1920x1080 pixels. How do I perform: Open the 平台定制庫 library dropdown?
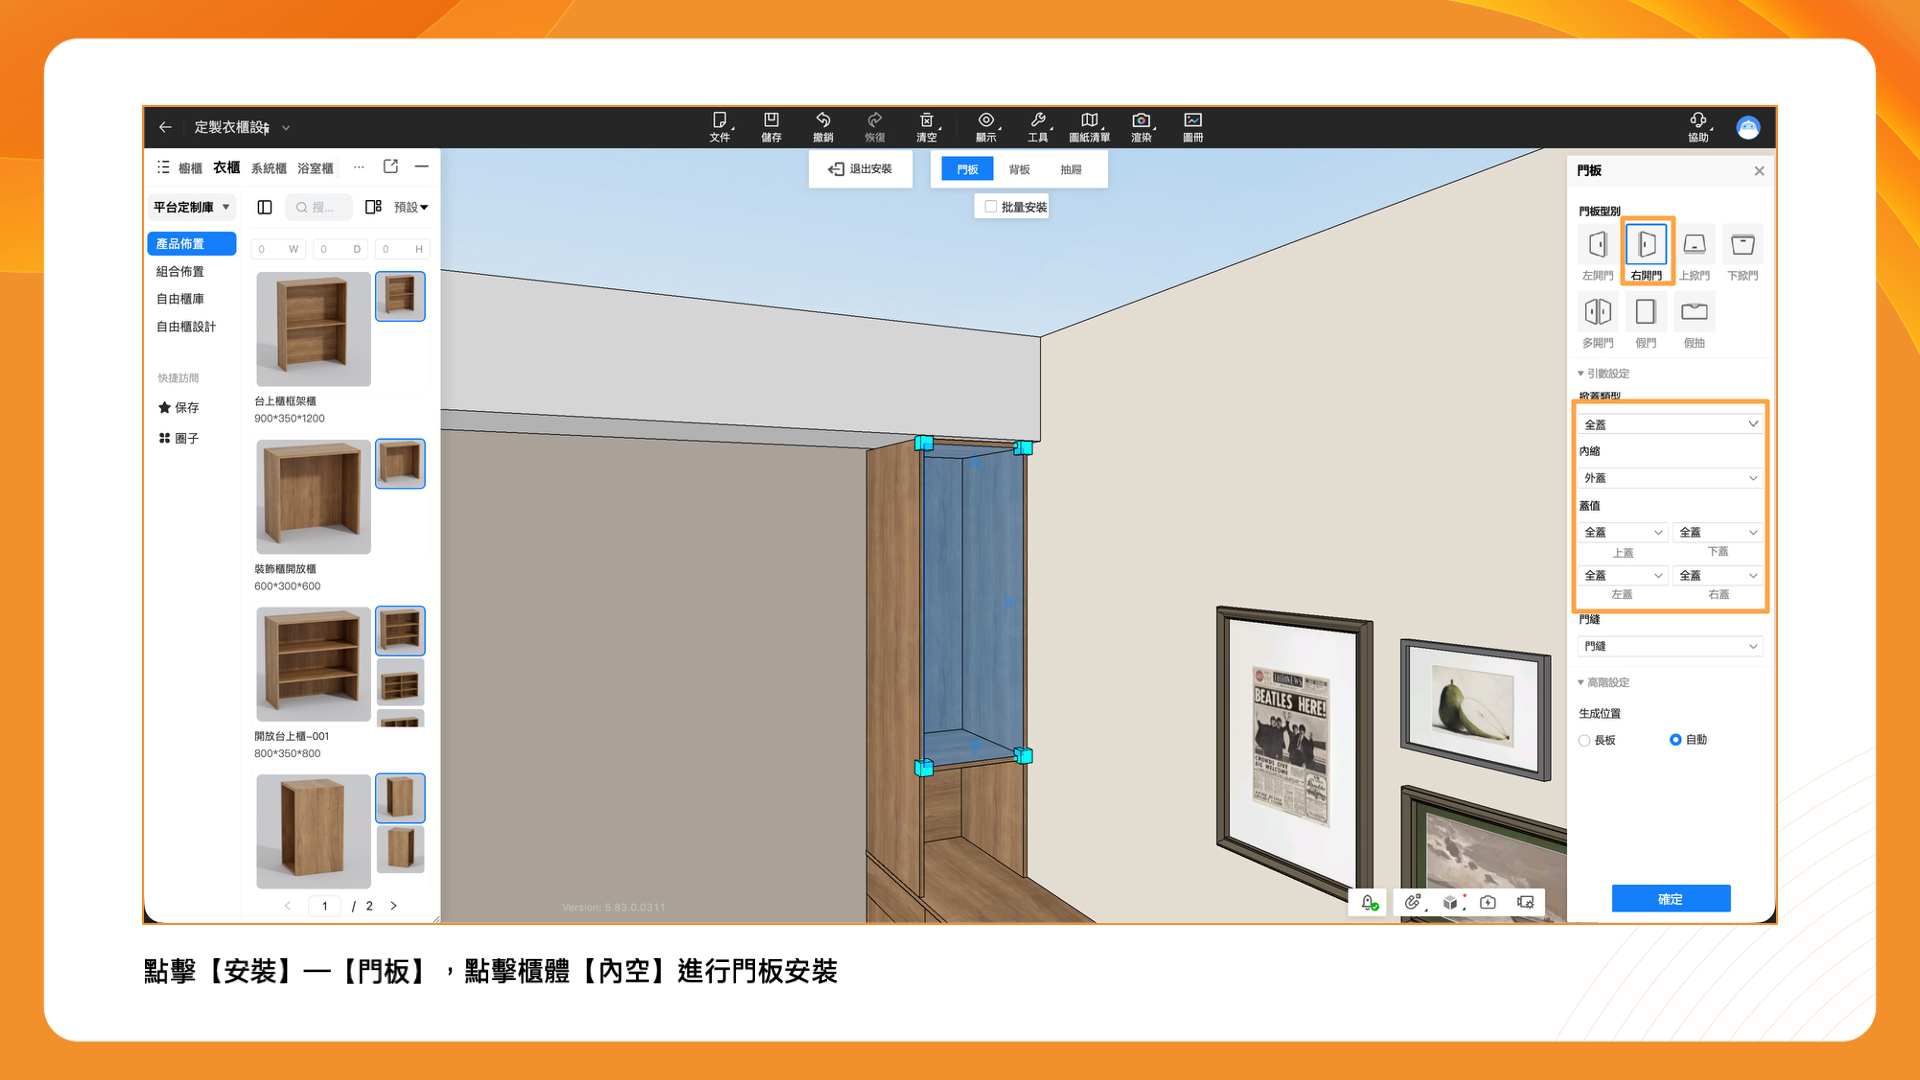pyautogui.click(x=192, y=207)
